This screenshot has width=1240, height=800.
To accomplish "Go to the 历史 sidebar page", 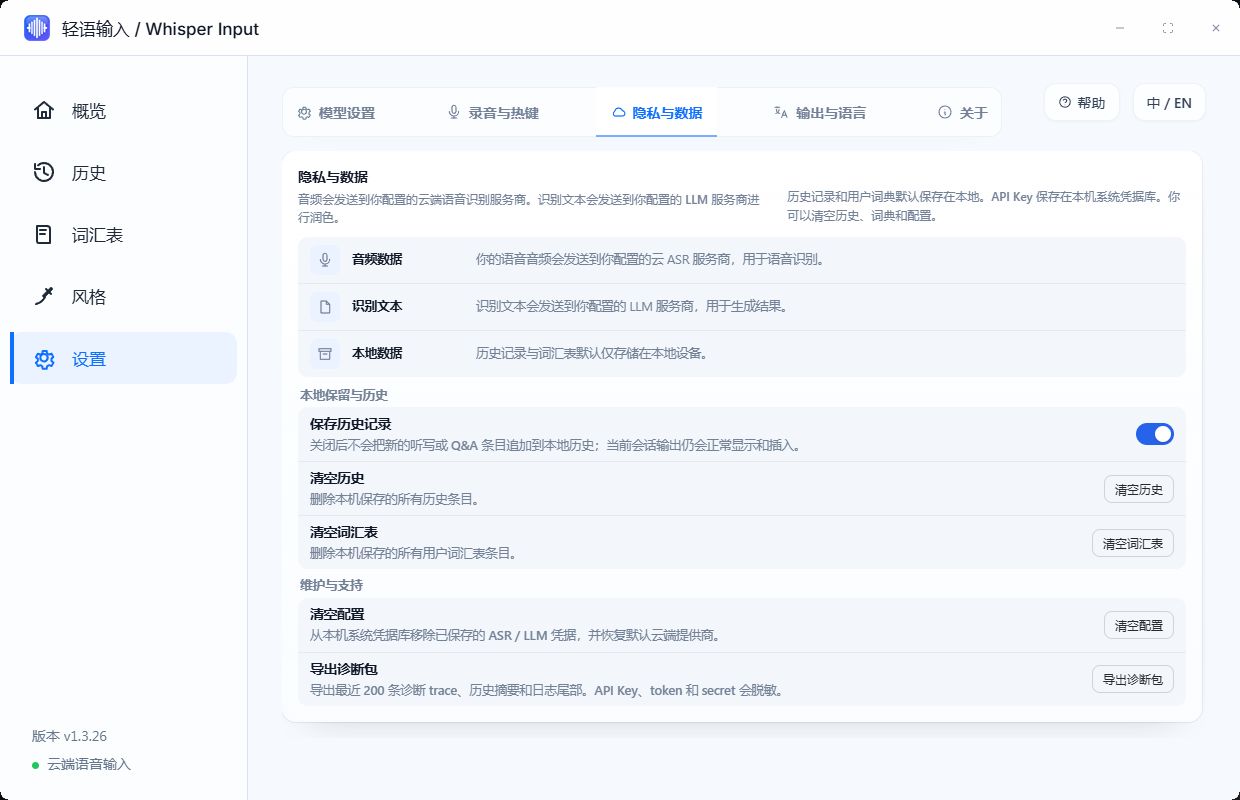I will tap(123, 172).
